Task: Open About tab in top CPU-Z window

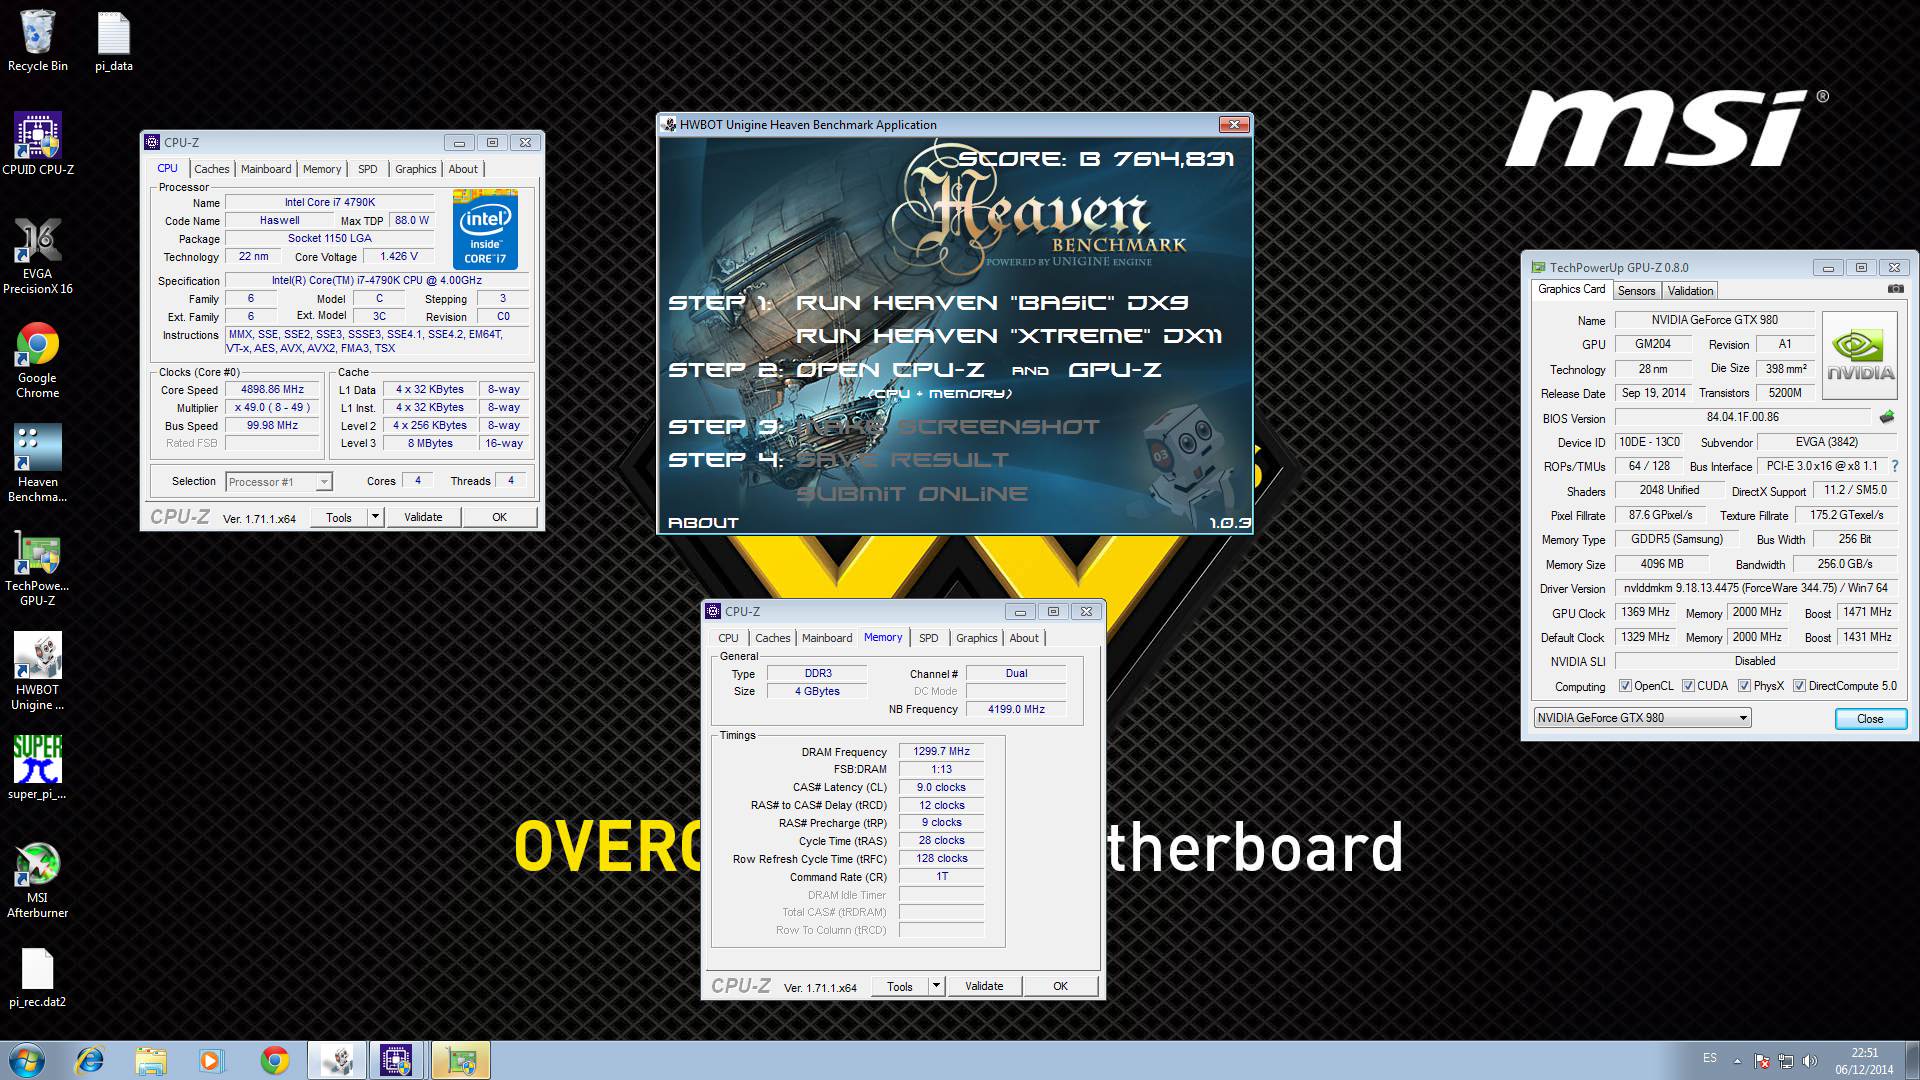Action: point(463,169)
